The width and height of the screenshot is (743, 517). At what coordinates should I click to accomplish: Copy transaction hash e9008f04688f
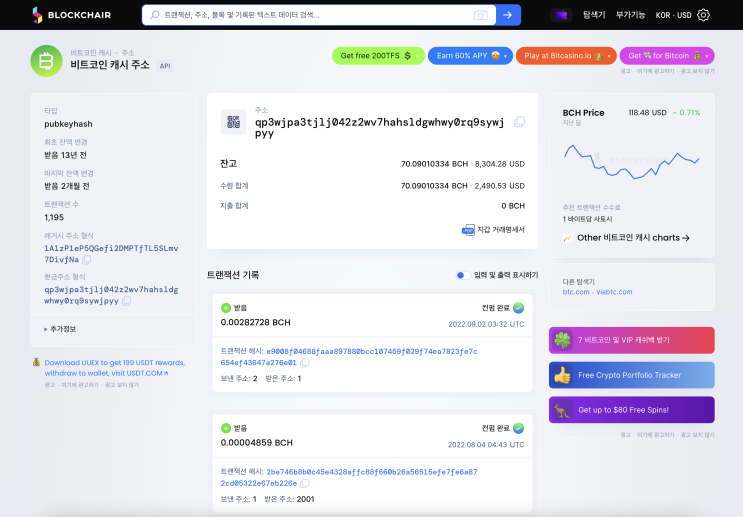(x=305, y=363)
